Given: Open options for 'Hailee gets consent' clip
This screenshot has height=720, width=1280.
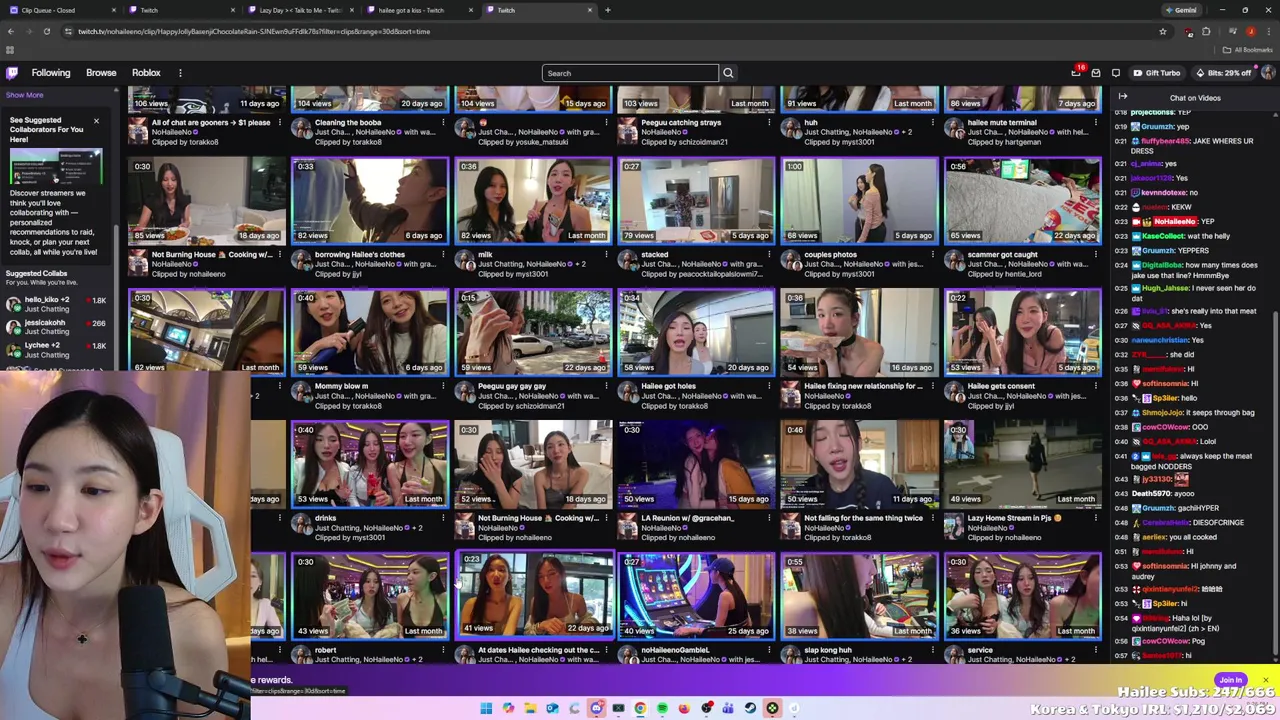Looking at the screenshot, I should pyautogui.click(x=1096, y=386).
